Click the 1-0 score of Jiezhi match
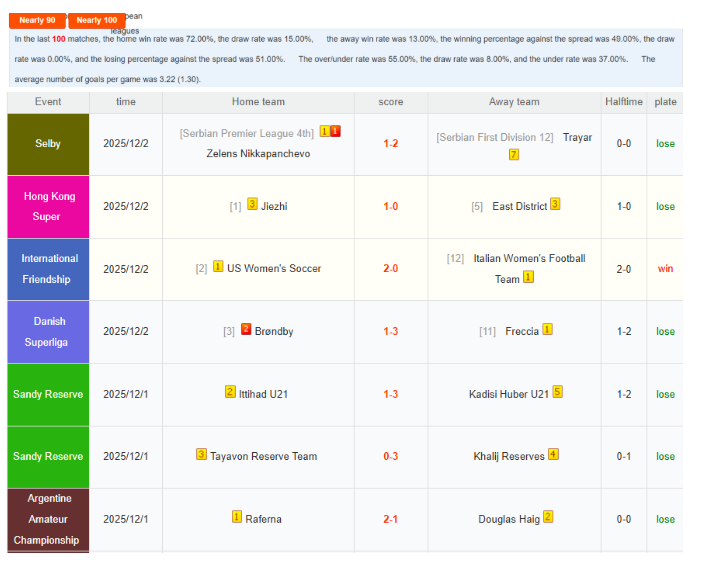 click(391, 207)
